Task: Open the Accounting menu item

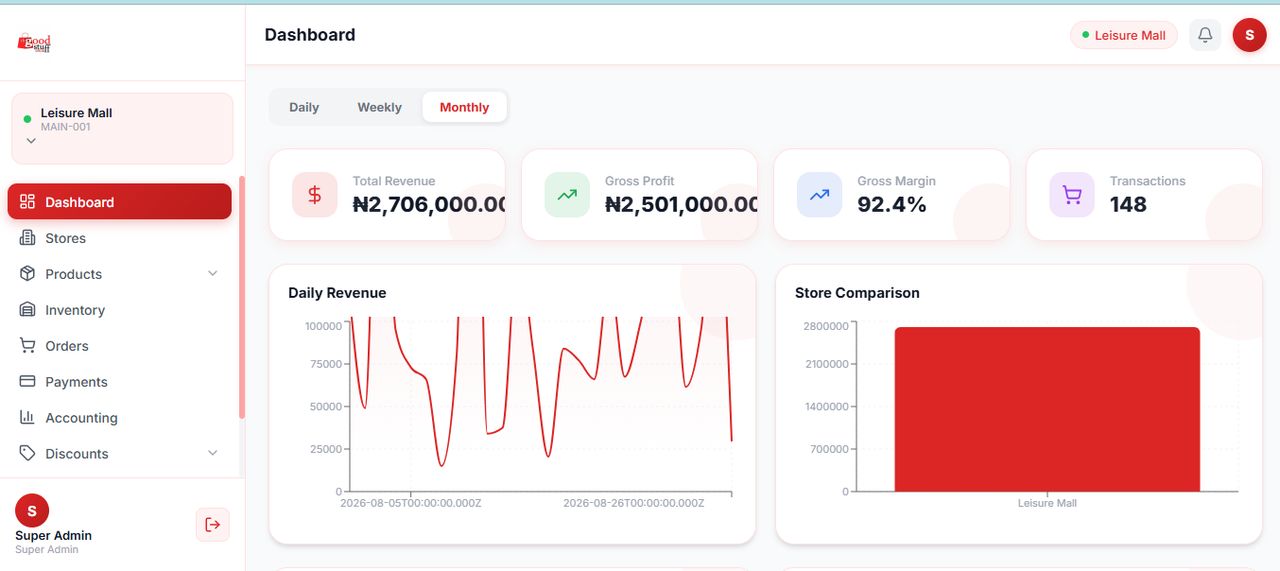Action: point(120,418)
